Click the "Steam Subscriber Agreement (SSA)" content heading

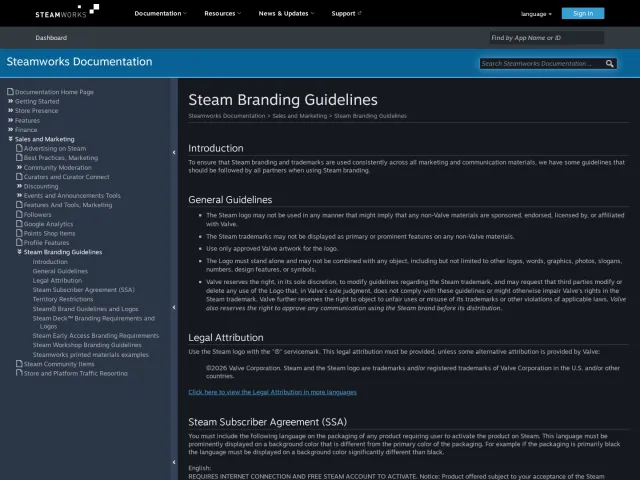[x=267, y=422]
